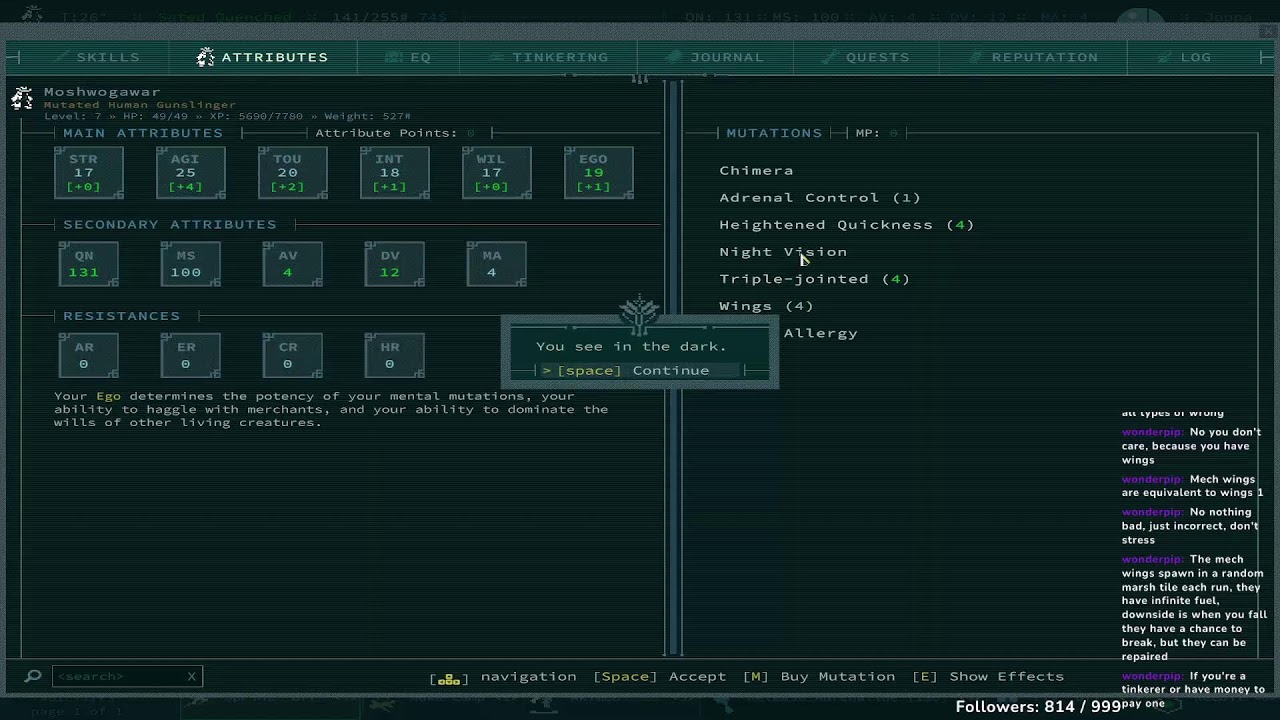Click Continue in the popup dialog
The width and height of the screenshot is (1280, 720).
(640, 371)
